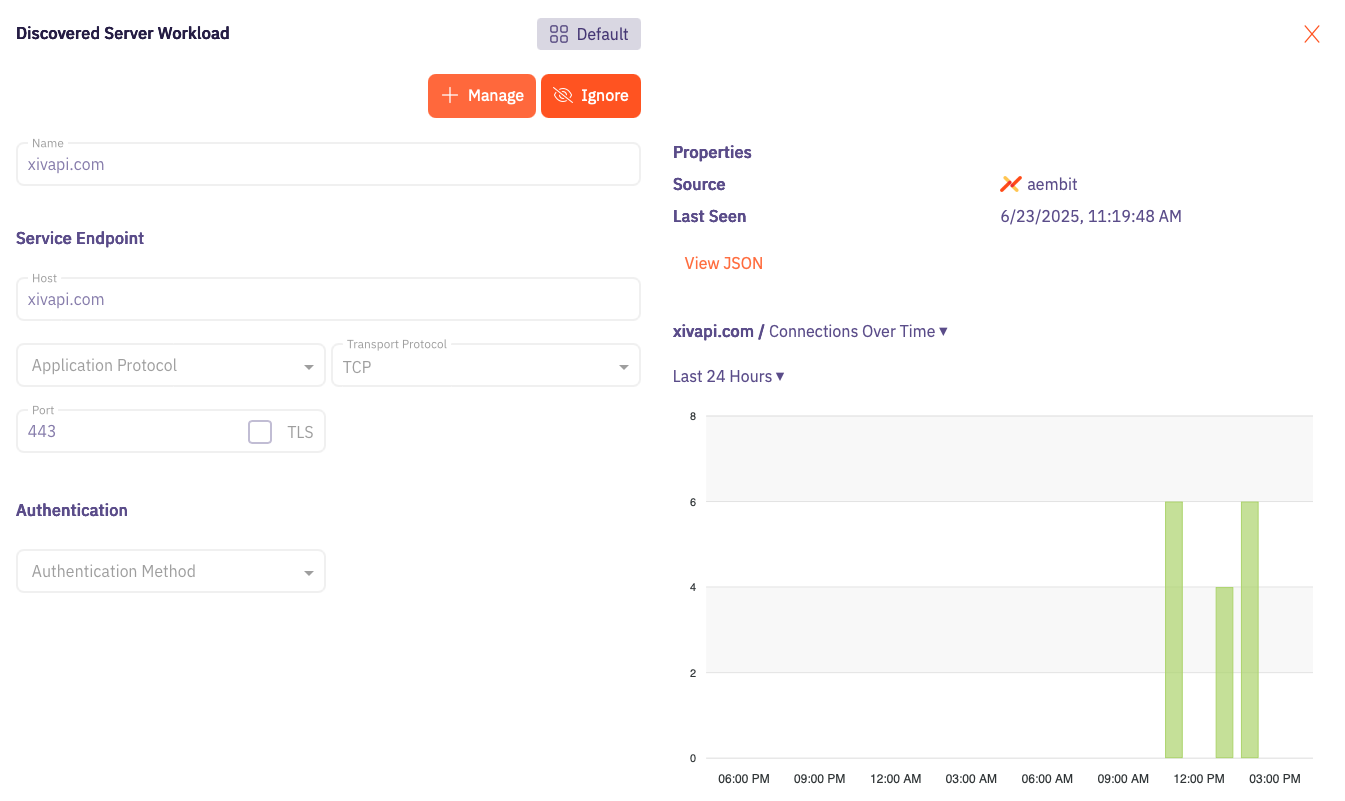Click the Ignore button
1345x801 pixels.
[x=591, y=96]
